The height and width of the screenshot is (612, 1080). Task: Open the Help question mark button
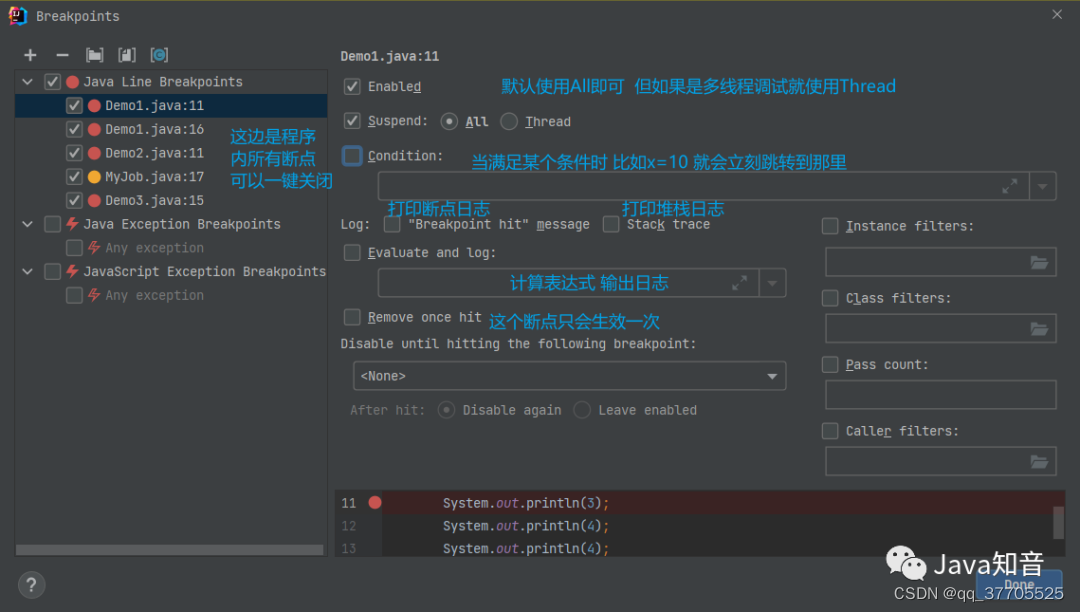(x=32, y=585)
